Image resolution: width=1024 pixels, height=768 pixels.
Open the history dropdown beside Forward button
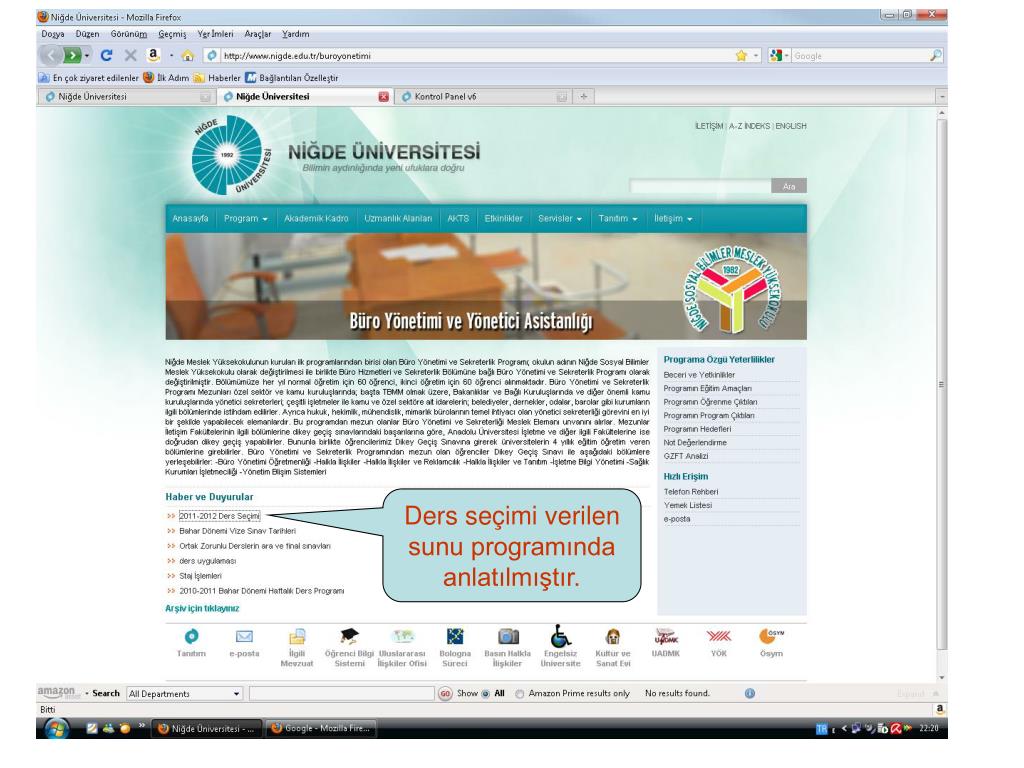[87, 56]
